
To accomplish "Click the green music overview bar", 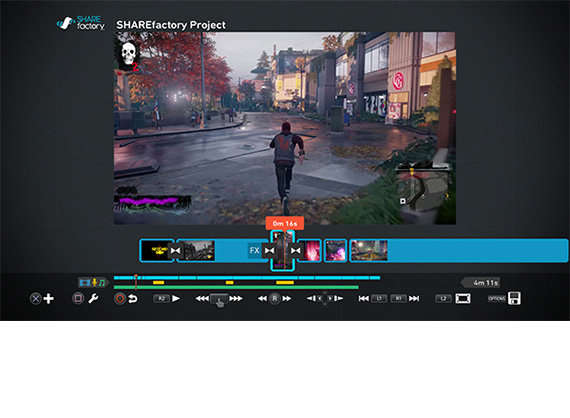I will pos(236,287).
